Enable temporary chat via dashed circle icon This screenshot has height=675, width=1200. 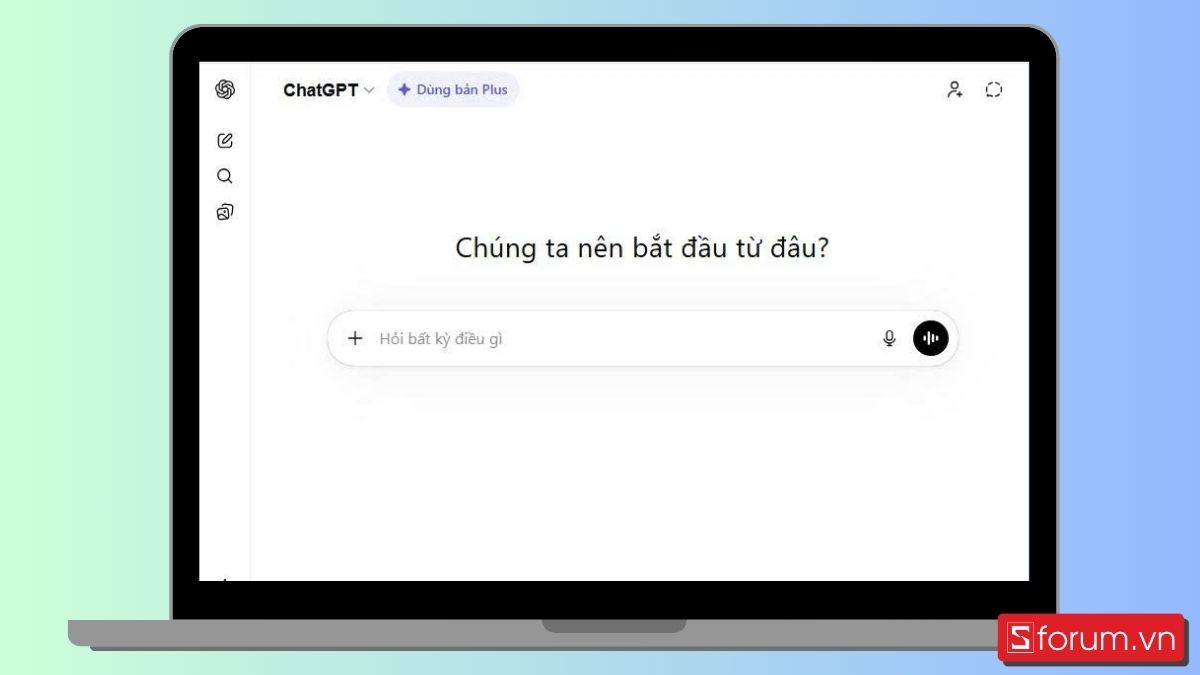pyautogui.click(x=993, y=89)
